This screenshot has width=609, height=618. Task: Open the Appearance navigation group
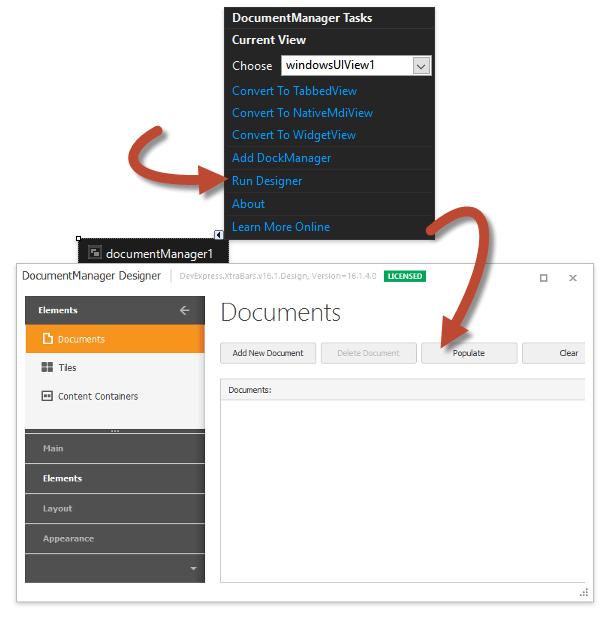point(115,538)
